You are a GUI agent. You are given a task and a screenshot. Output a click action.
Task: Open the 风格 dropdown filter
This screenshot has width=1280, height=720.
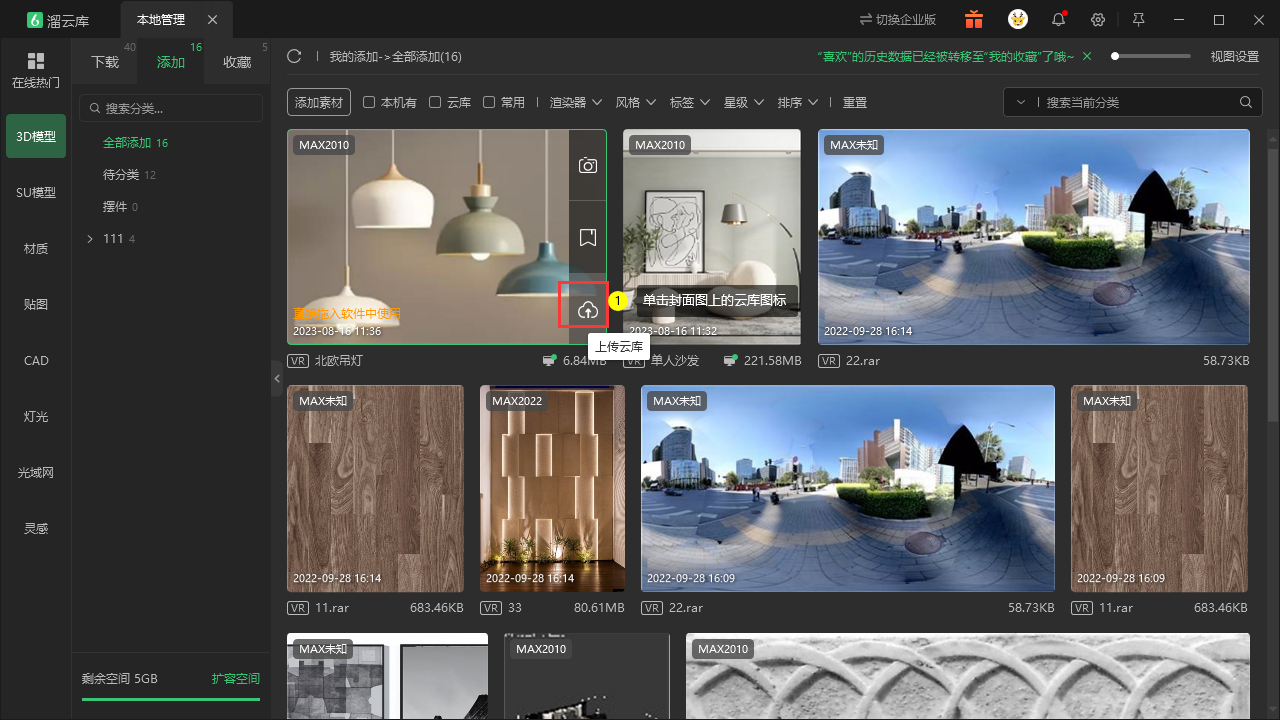[x=636, y=102]
